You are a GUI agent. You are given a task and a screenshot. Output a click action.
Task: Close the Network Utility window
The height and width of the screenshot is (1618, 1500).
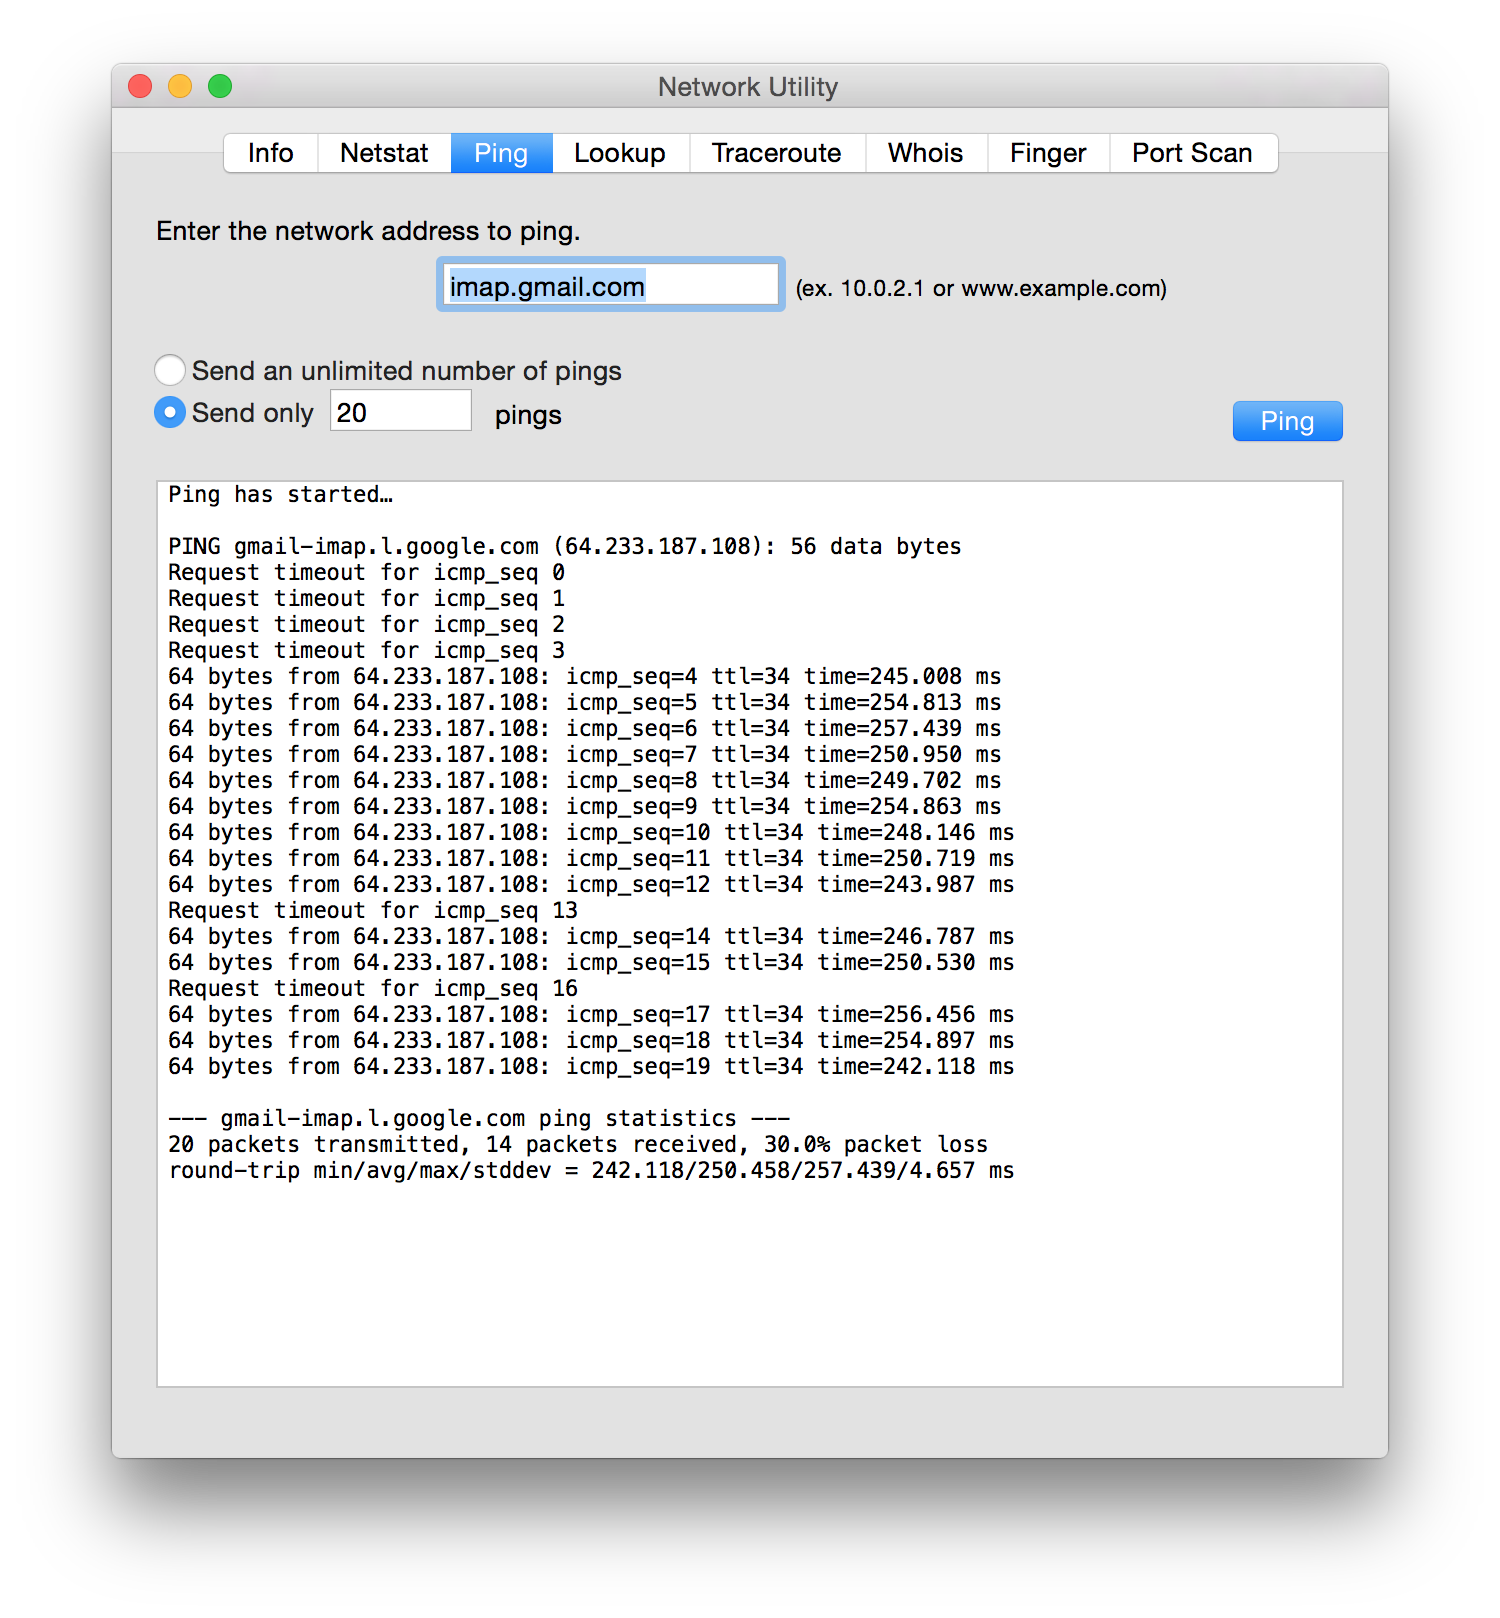click(141, 86)
